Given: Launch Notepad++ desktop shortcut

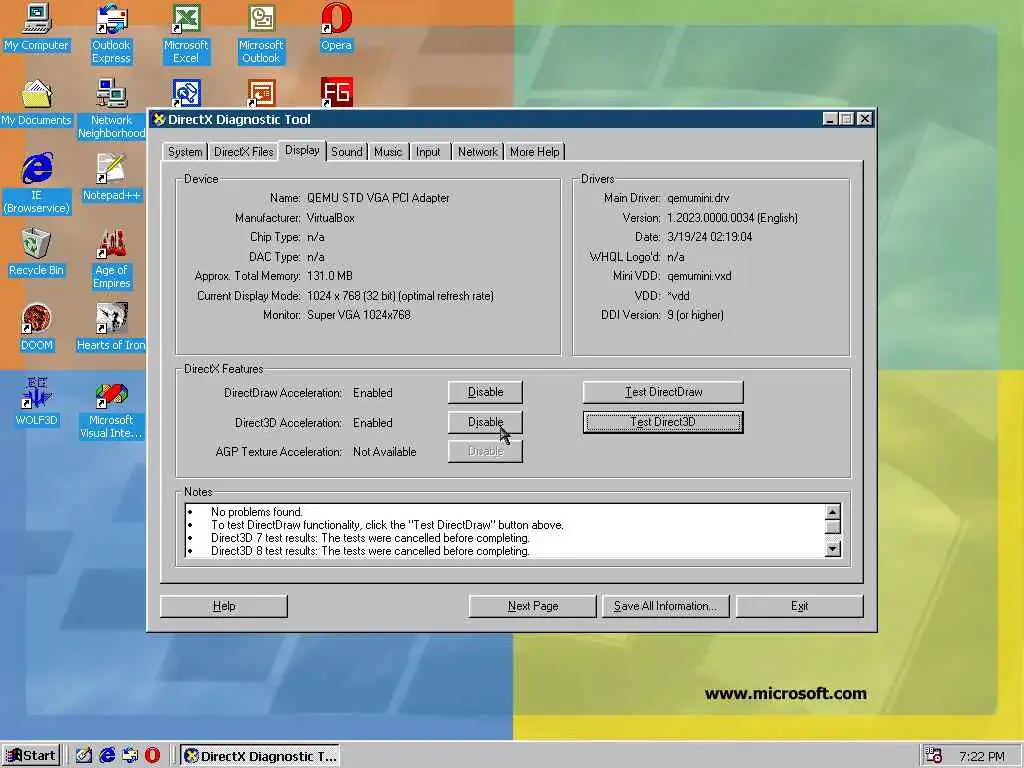Looking at the screenshot, I should pyautogui.click(x=111, y=177).
